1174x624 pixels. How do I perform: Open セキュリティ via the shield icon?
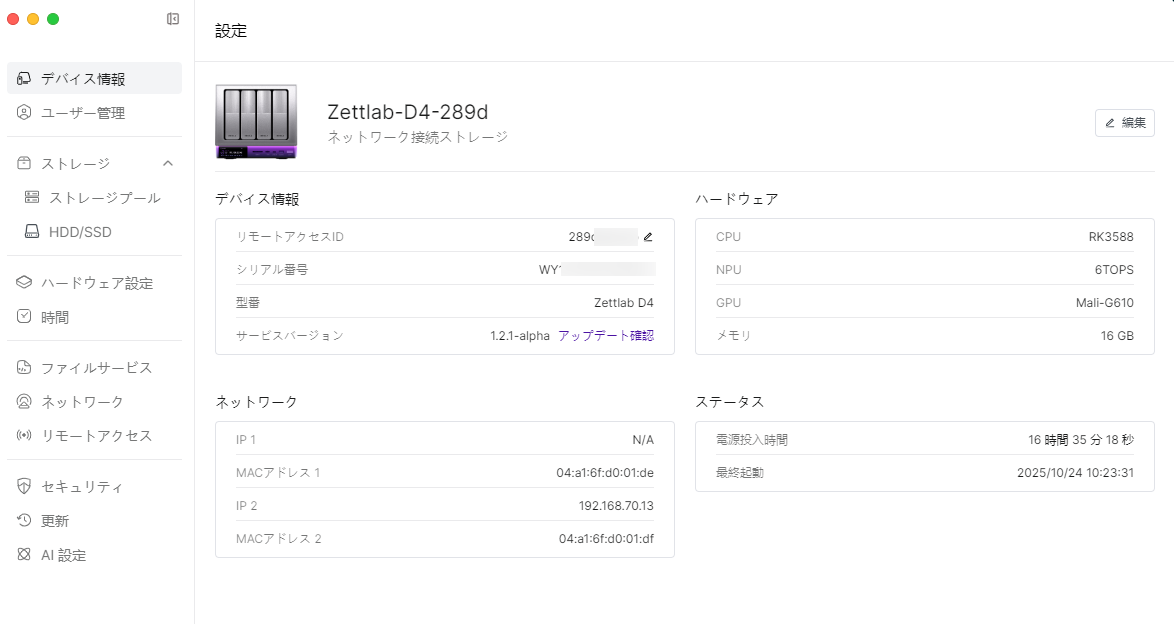pos(25,487)
